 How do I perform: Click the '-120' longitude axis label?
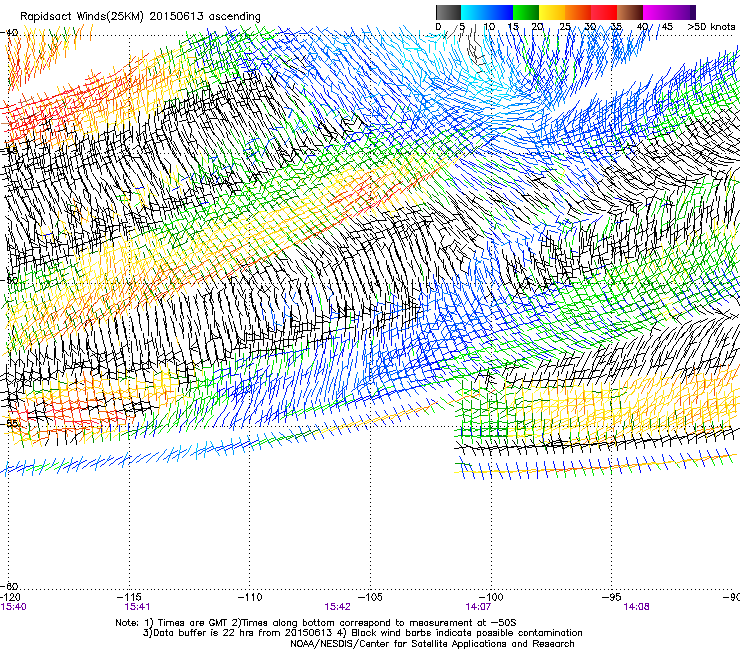tap(10, 598)
